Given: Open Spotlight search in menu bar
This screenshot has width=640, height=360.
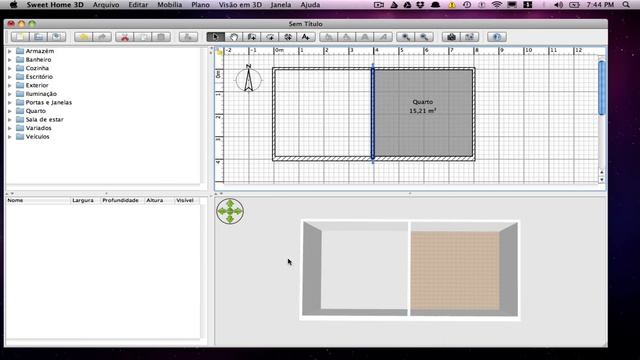Looking at the screenshot, I should tap(626, 5).
